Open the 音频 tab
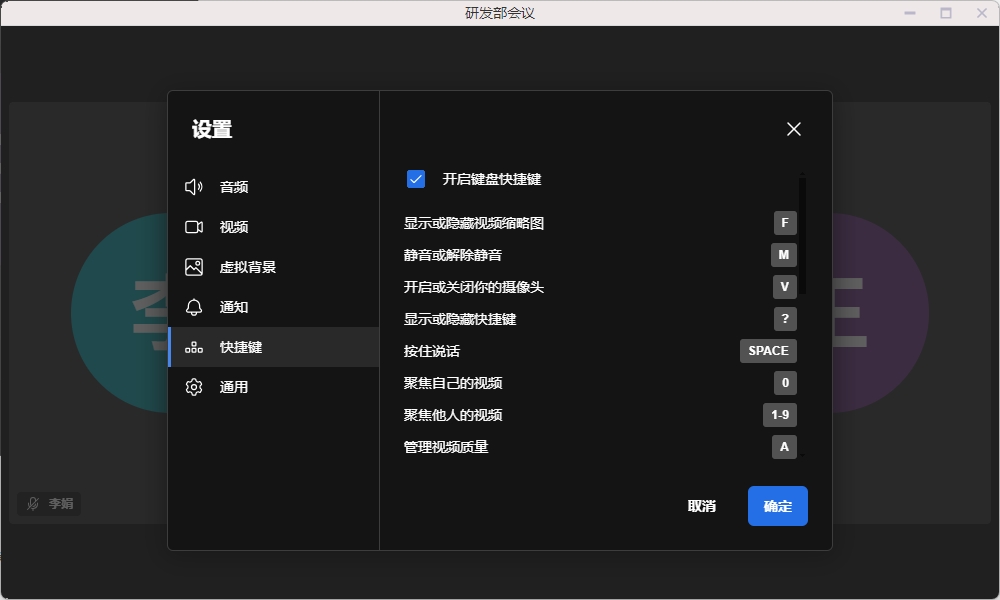Screen dimensions: 1000x600 pyautogui.click(x=234, y=187)
